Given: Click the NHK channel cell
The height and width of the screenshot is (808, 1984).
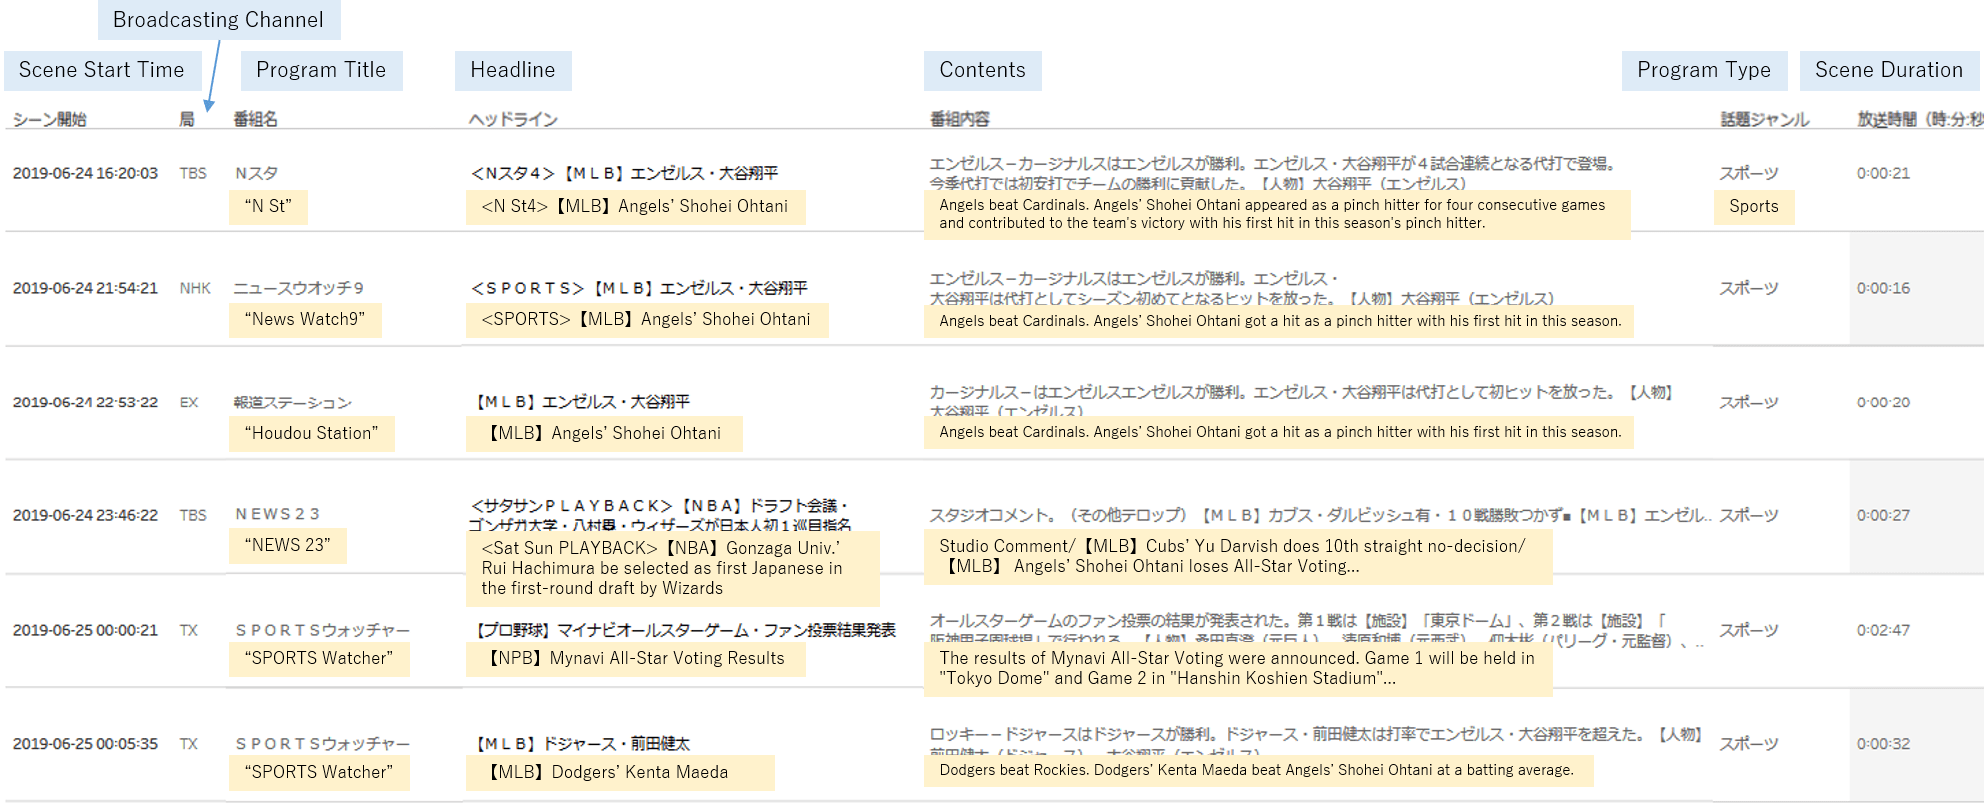Looking at the screenshot, I should pyautogui.click(x=195, y=288).
